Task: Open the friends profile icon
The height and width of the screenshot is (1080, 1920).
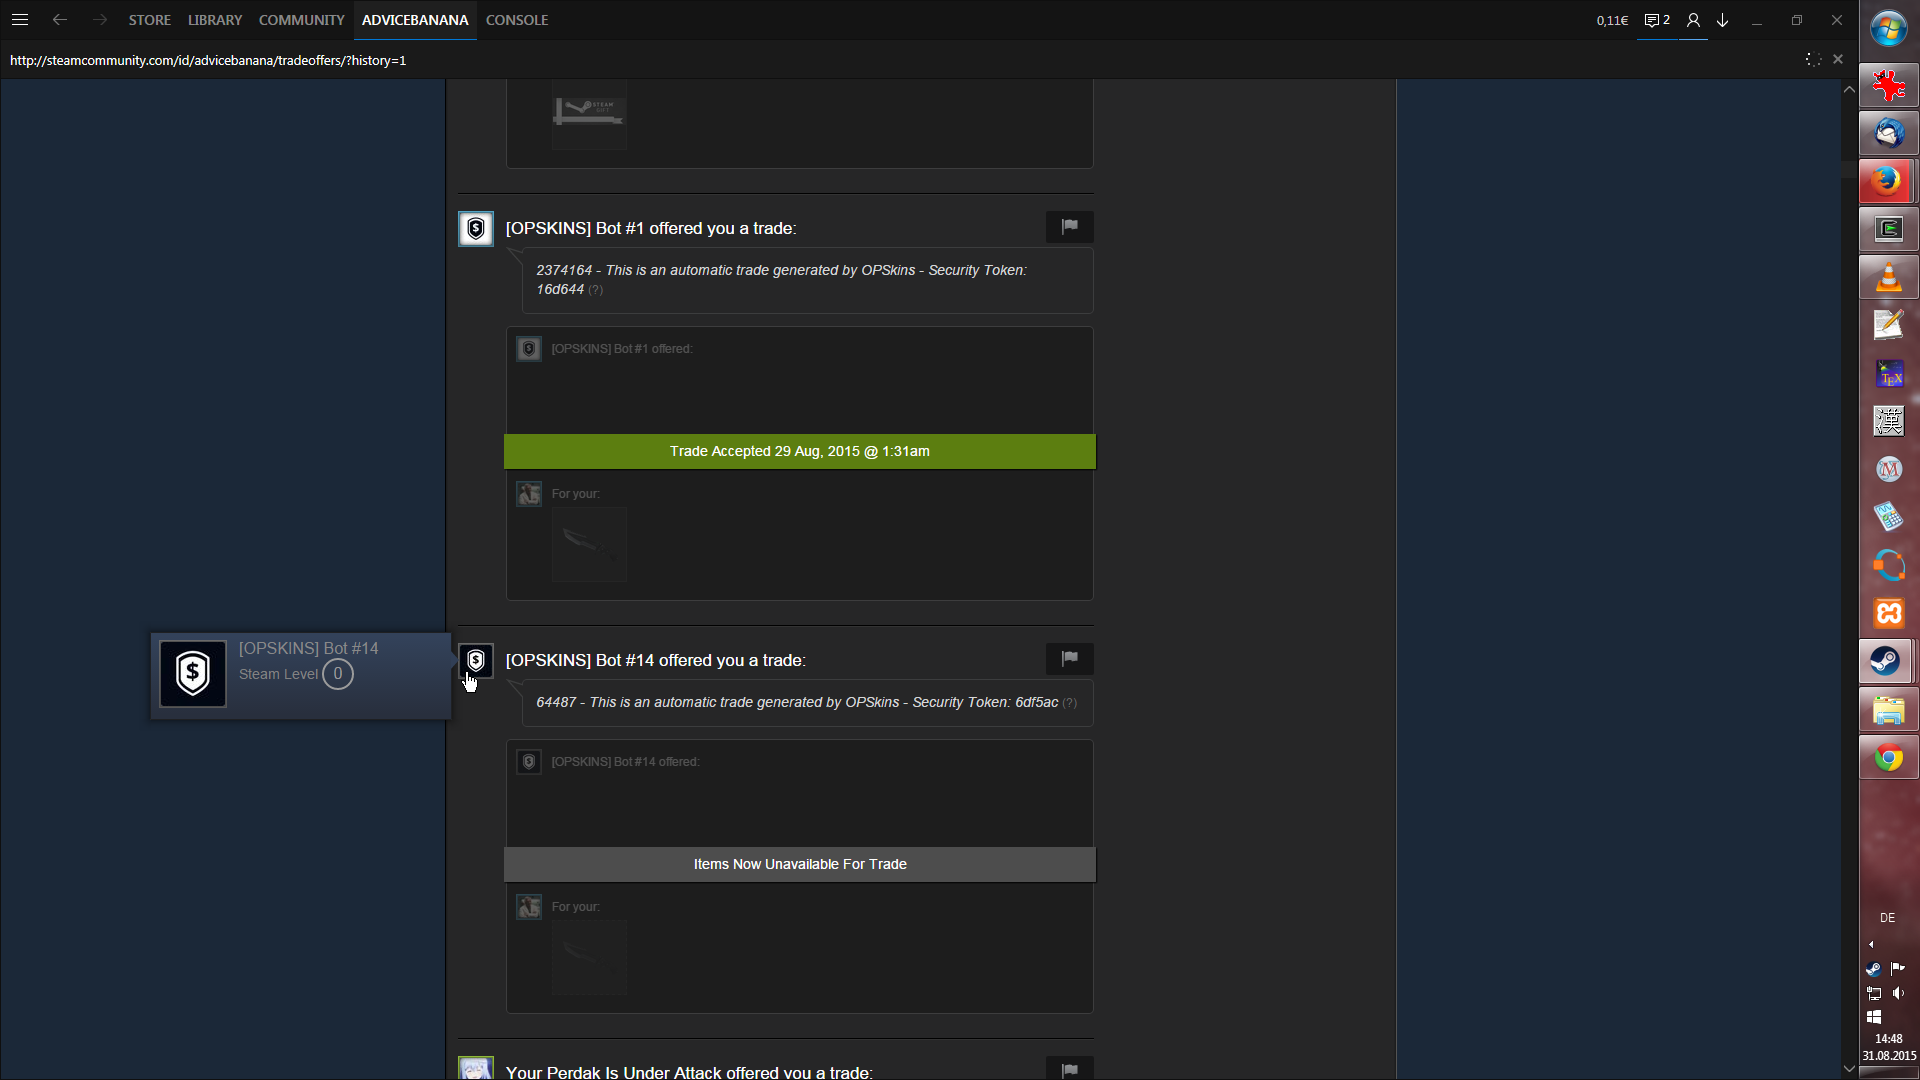Action: [x=1693, y=20]
